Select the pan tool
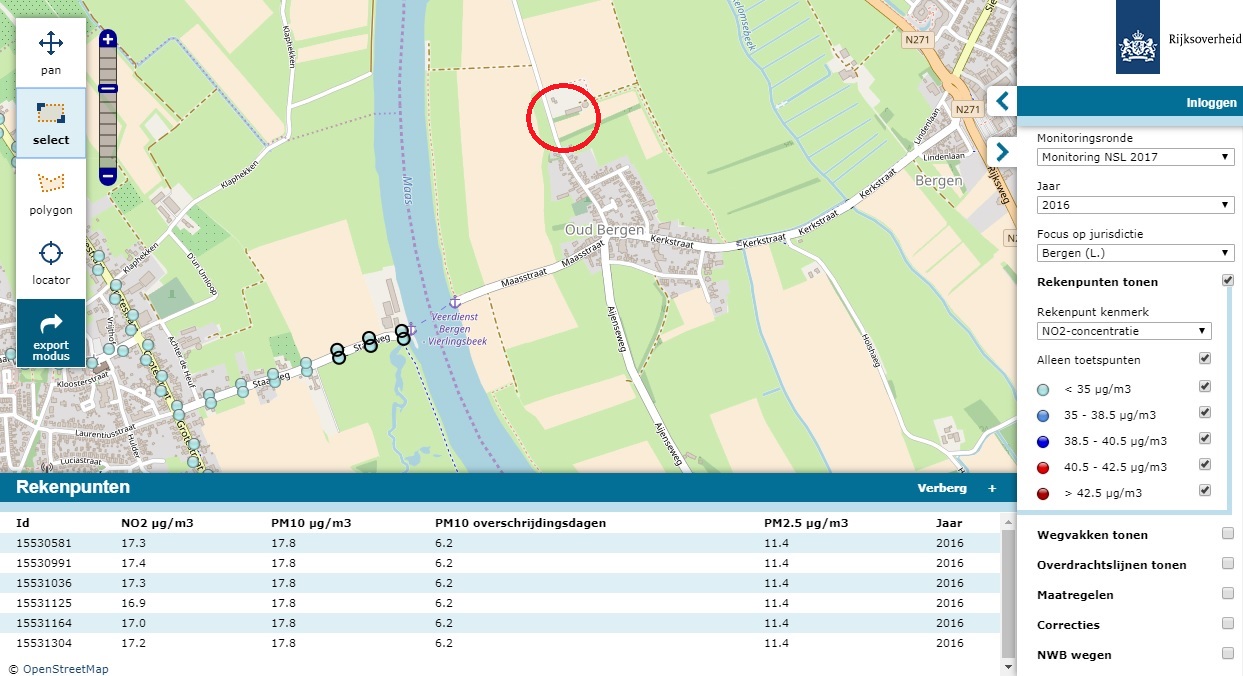Image resolution: width=1243 pixels, height=676 pixels. point(51,53)
